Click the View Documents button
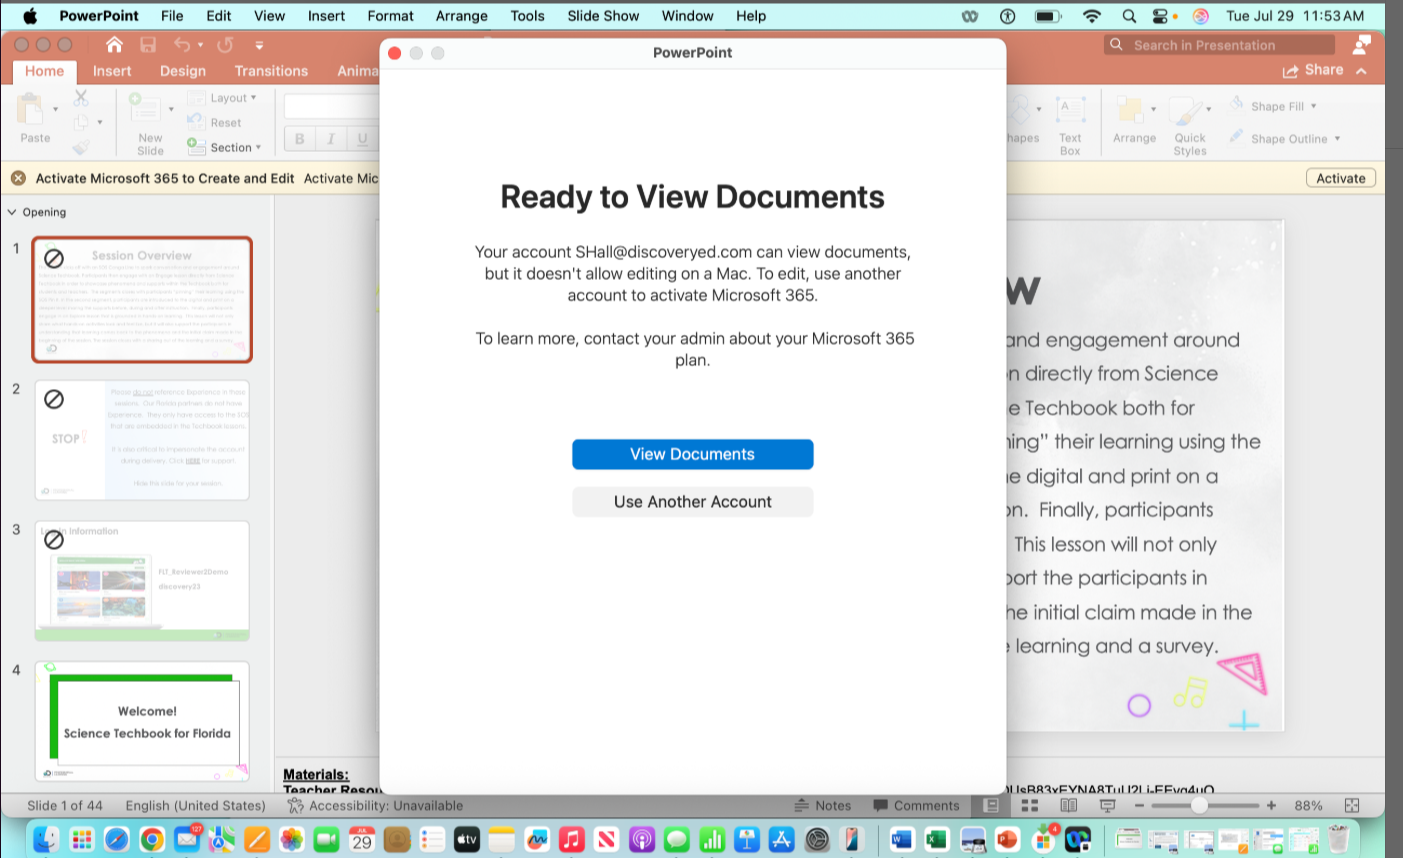 [693, 454]
